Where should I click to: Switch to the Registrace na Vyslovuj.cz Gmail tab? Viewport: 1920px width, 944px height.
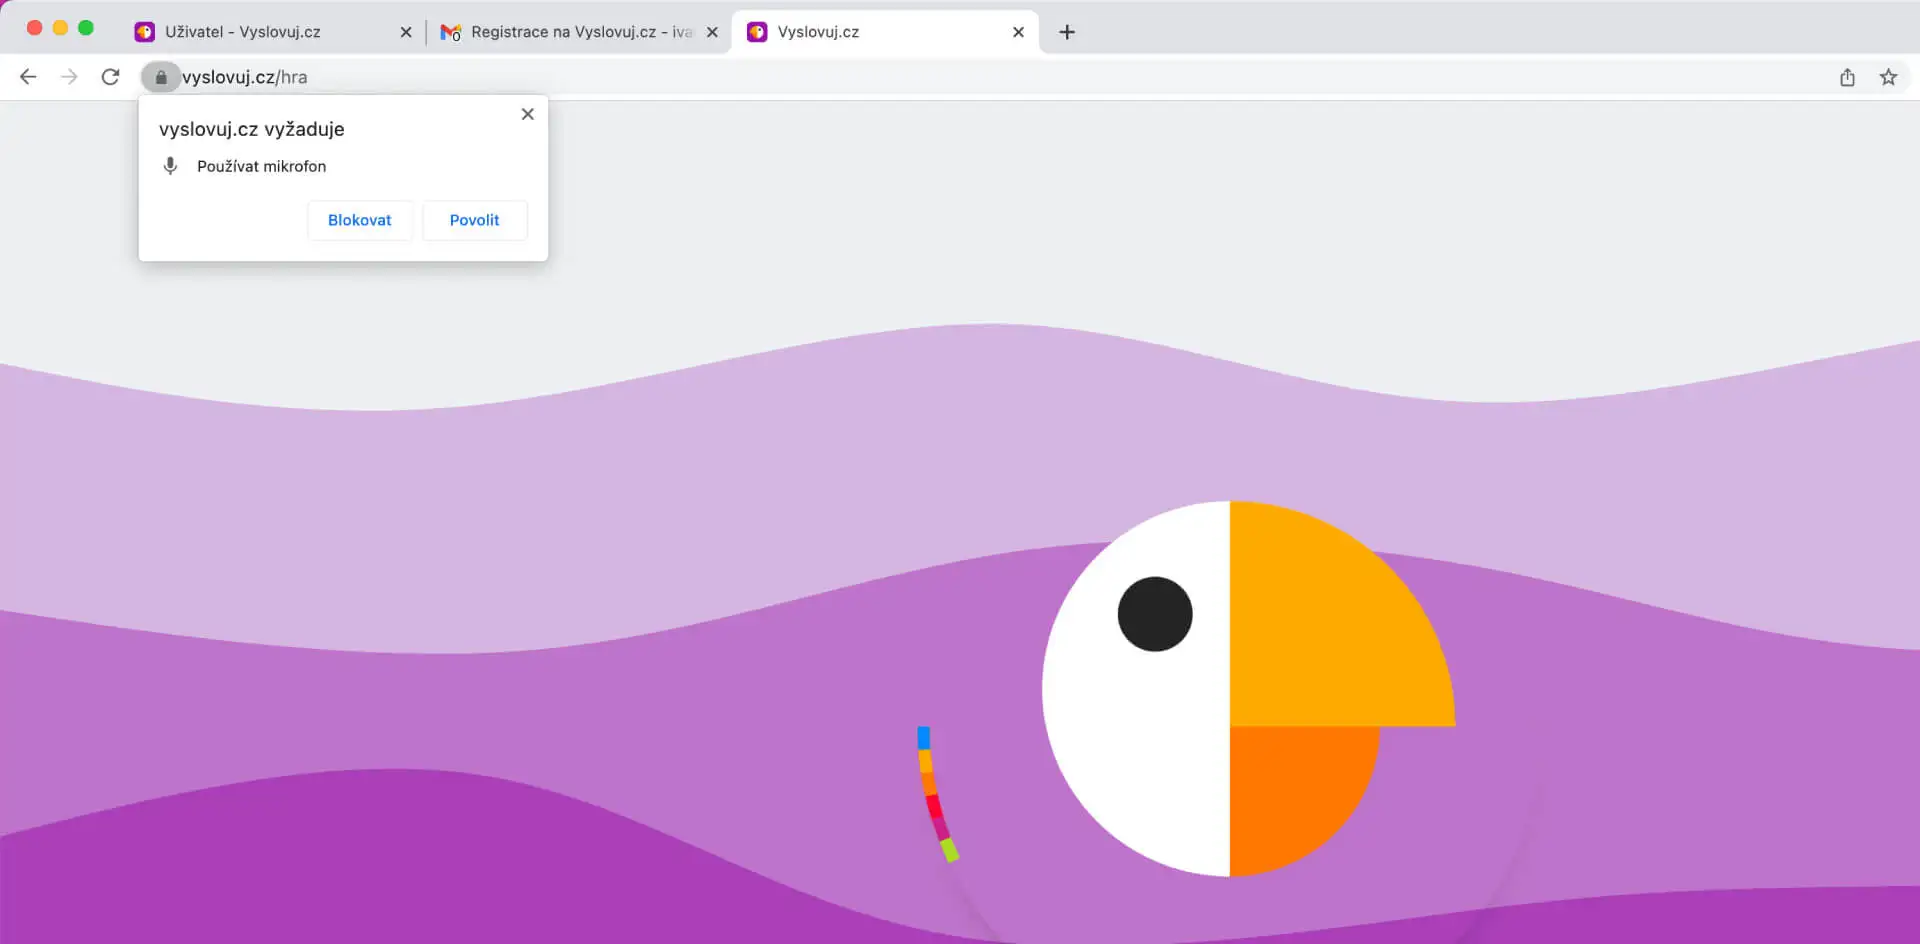(580, 32)
